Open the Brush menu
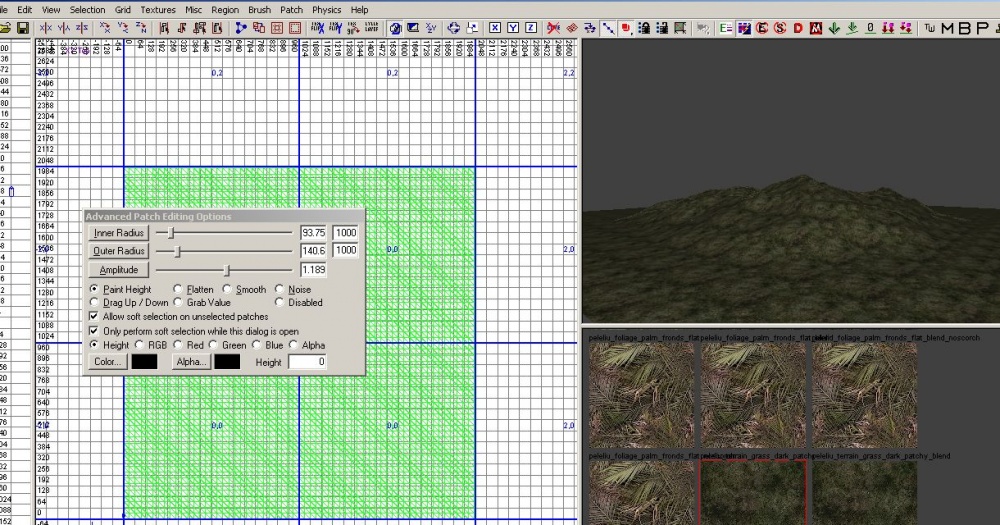Image resolution: width=1000 pixels, height=525 pixels. [x=259, y=9]
